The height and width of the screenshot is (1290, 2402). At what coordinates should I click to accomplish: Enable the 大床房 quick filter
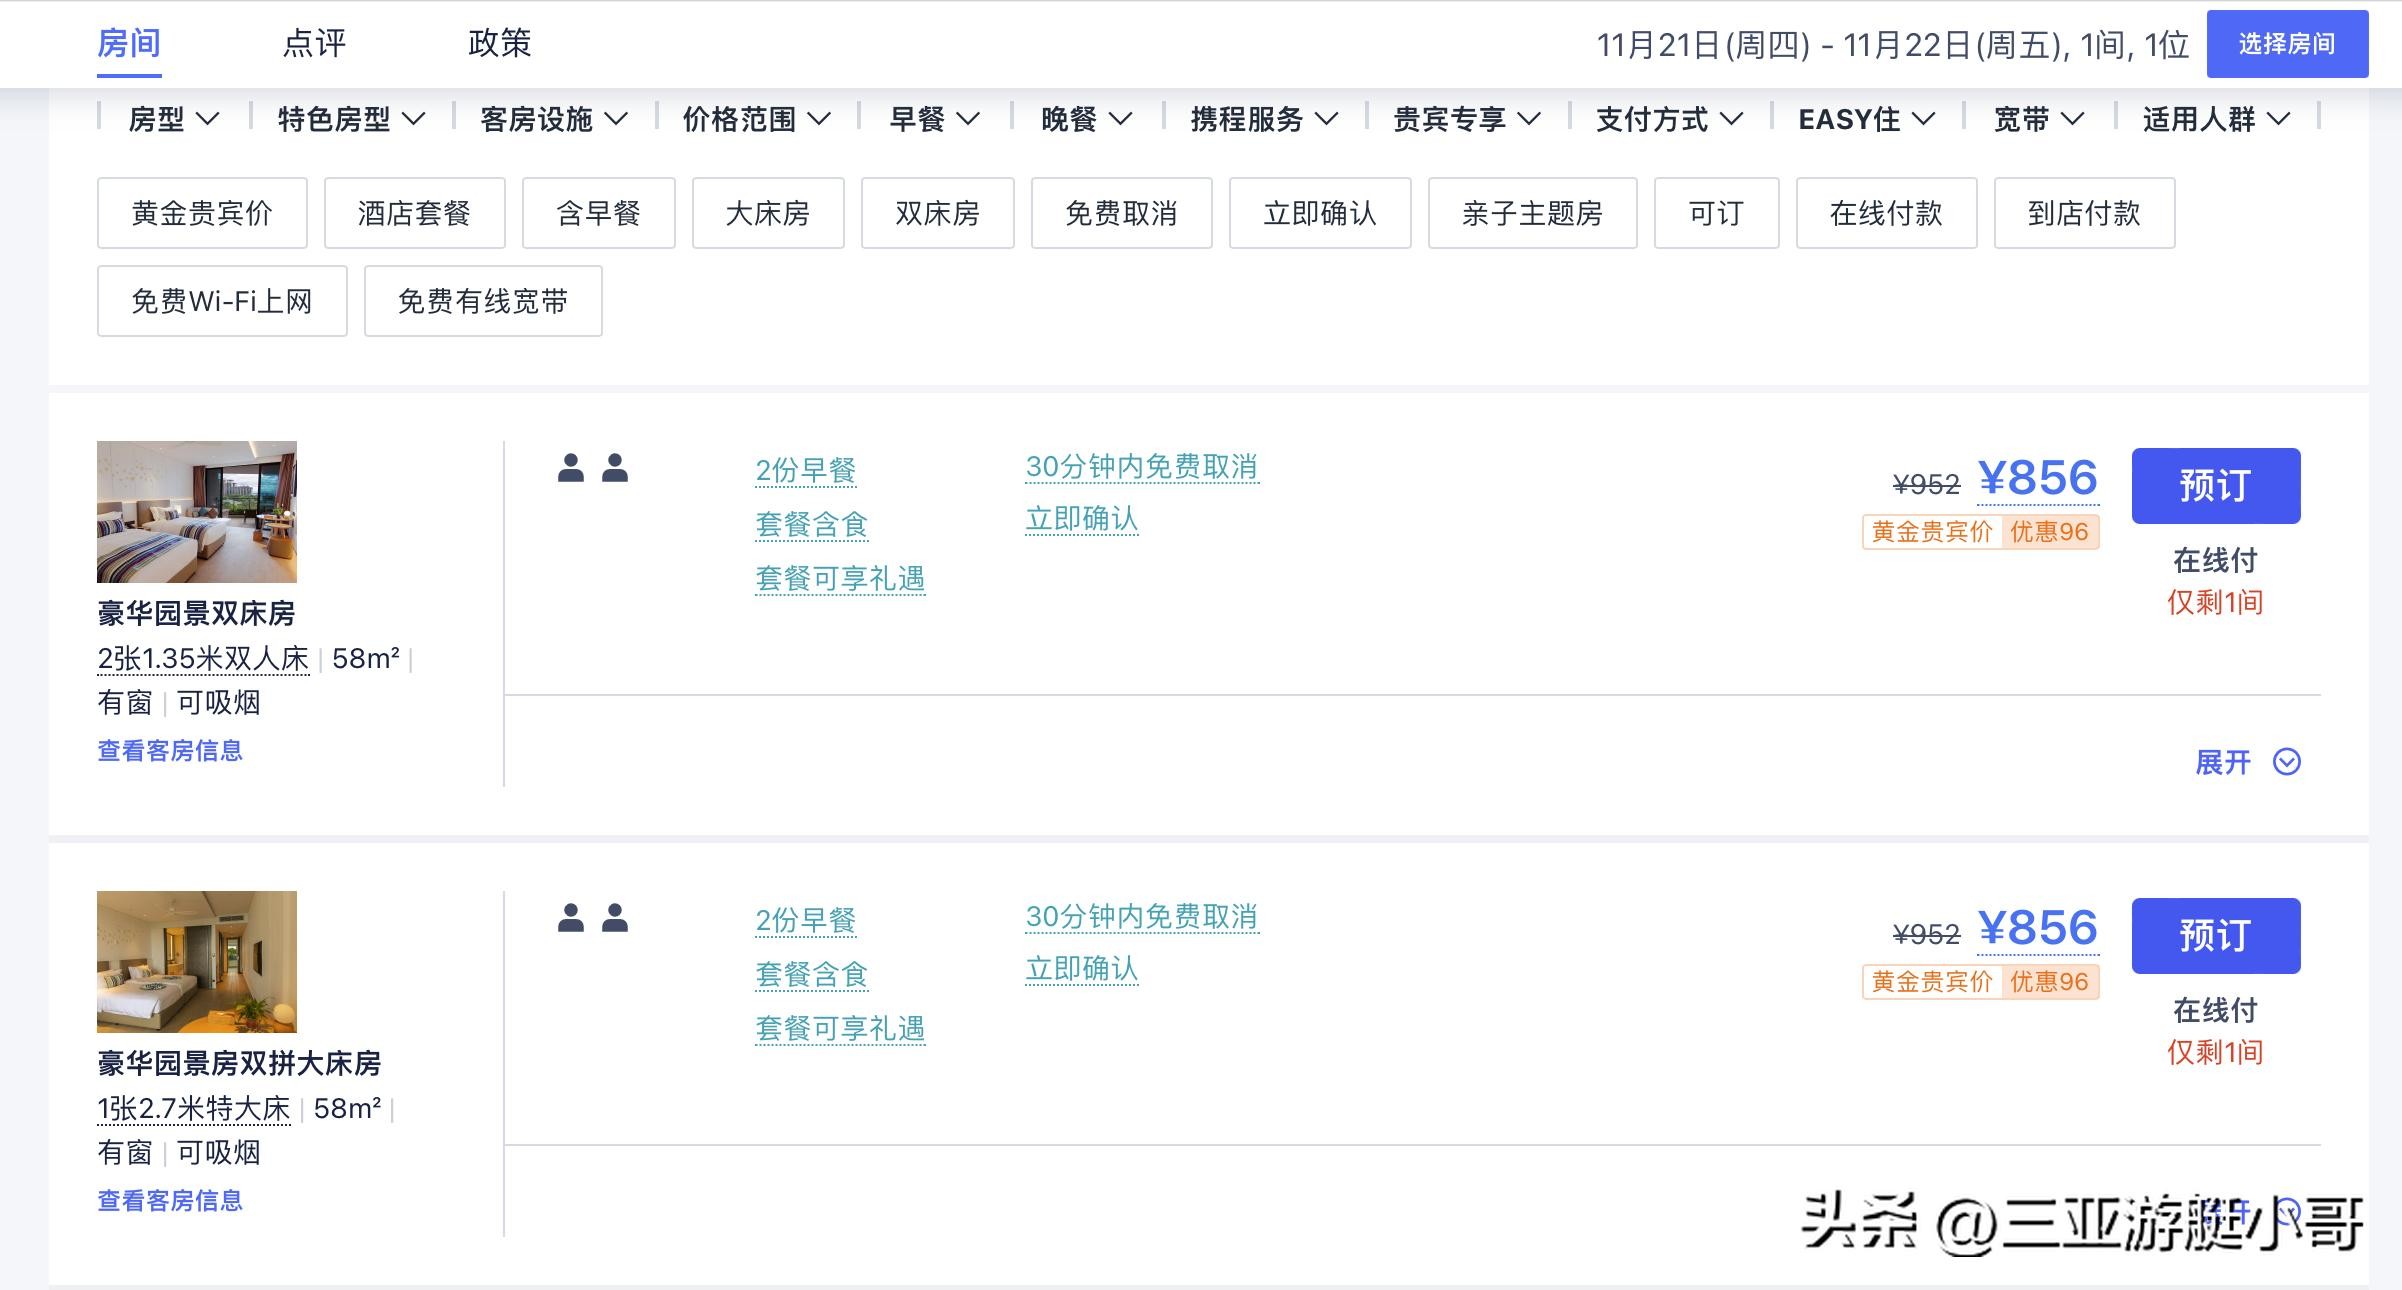767,213
